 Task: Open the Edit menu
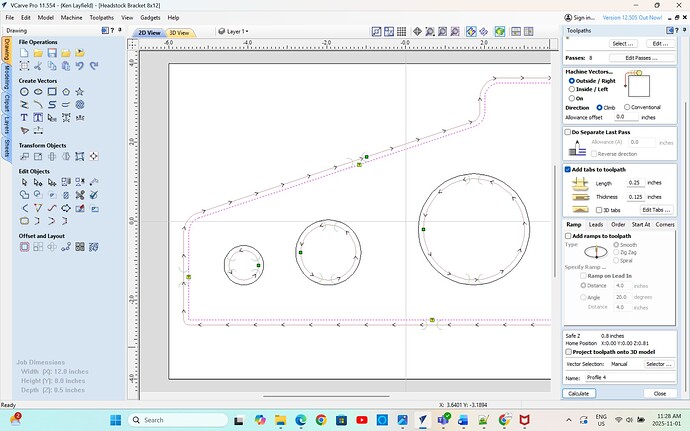26,18
